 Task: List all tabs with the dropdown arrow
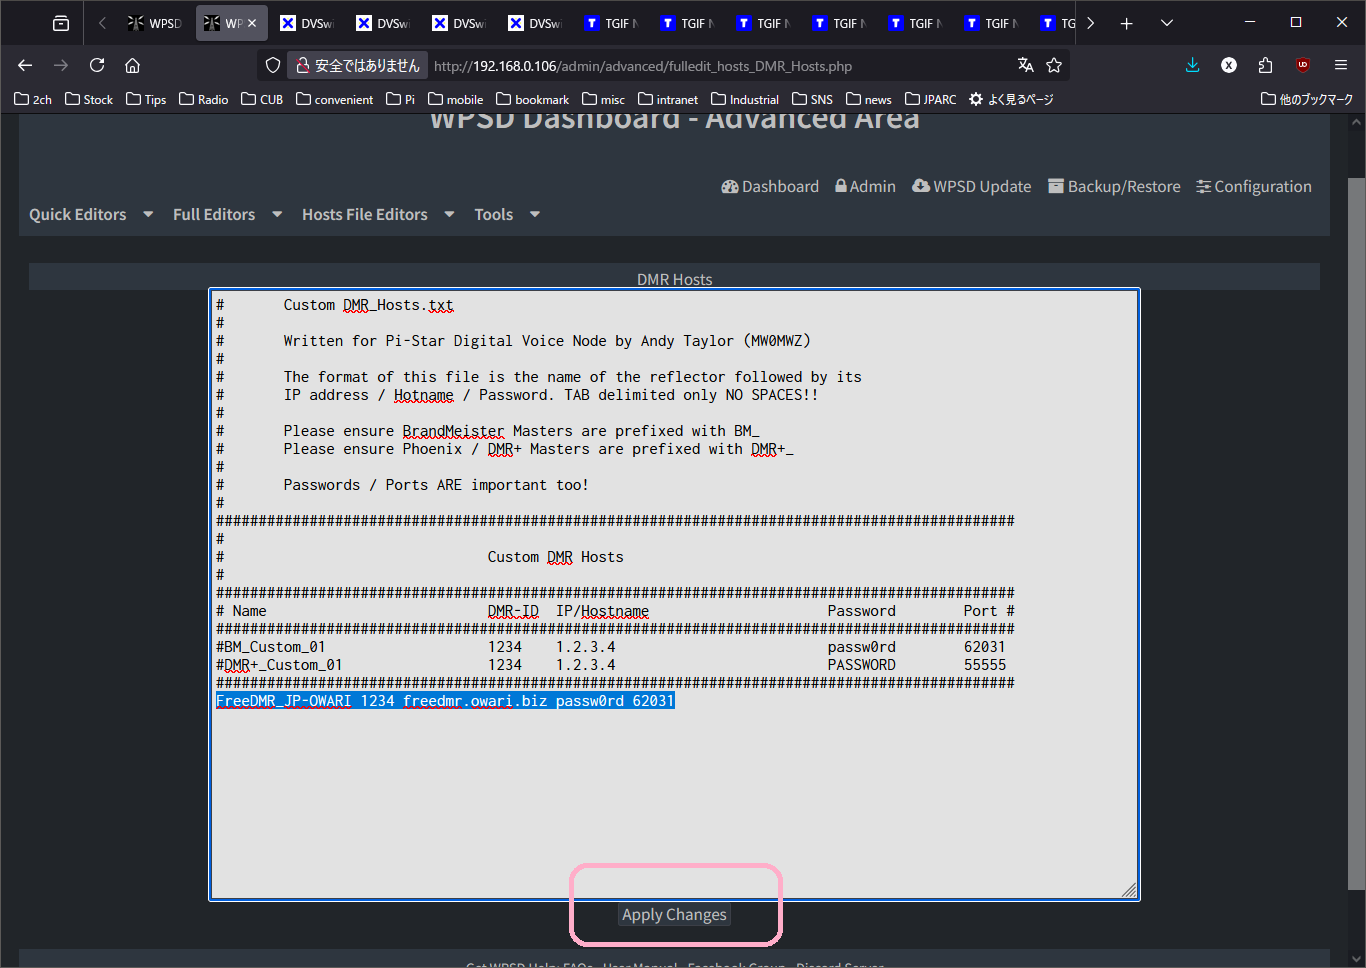(1166, 23)
